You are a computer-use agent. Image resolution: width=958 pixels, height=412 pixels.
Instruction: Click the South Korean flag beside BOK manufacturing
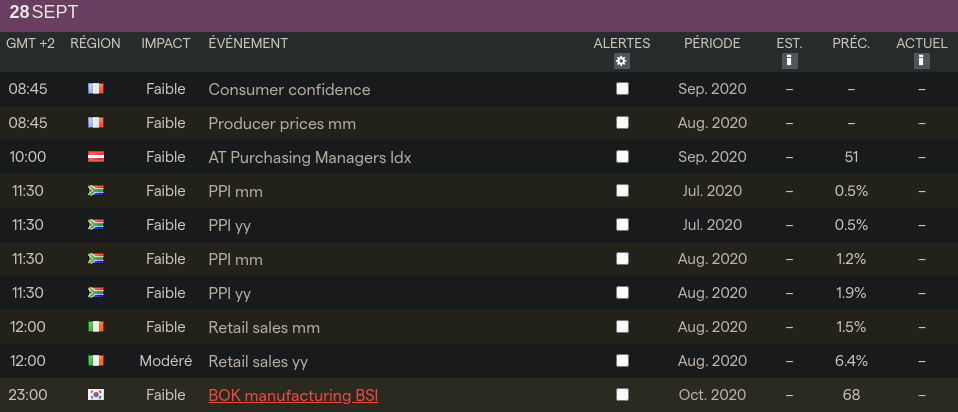coord(96,395)
